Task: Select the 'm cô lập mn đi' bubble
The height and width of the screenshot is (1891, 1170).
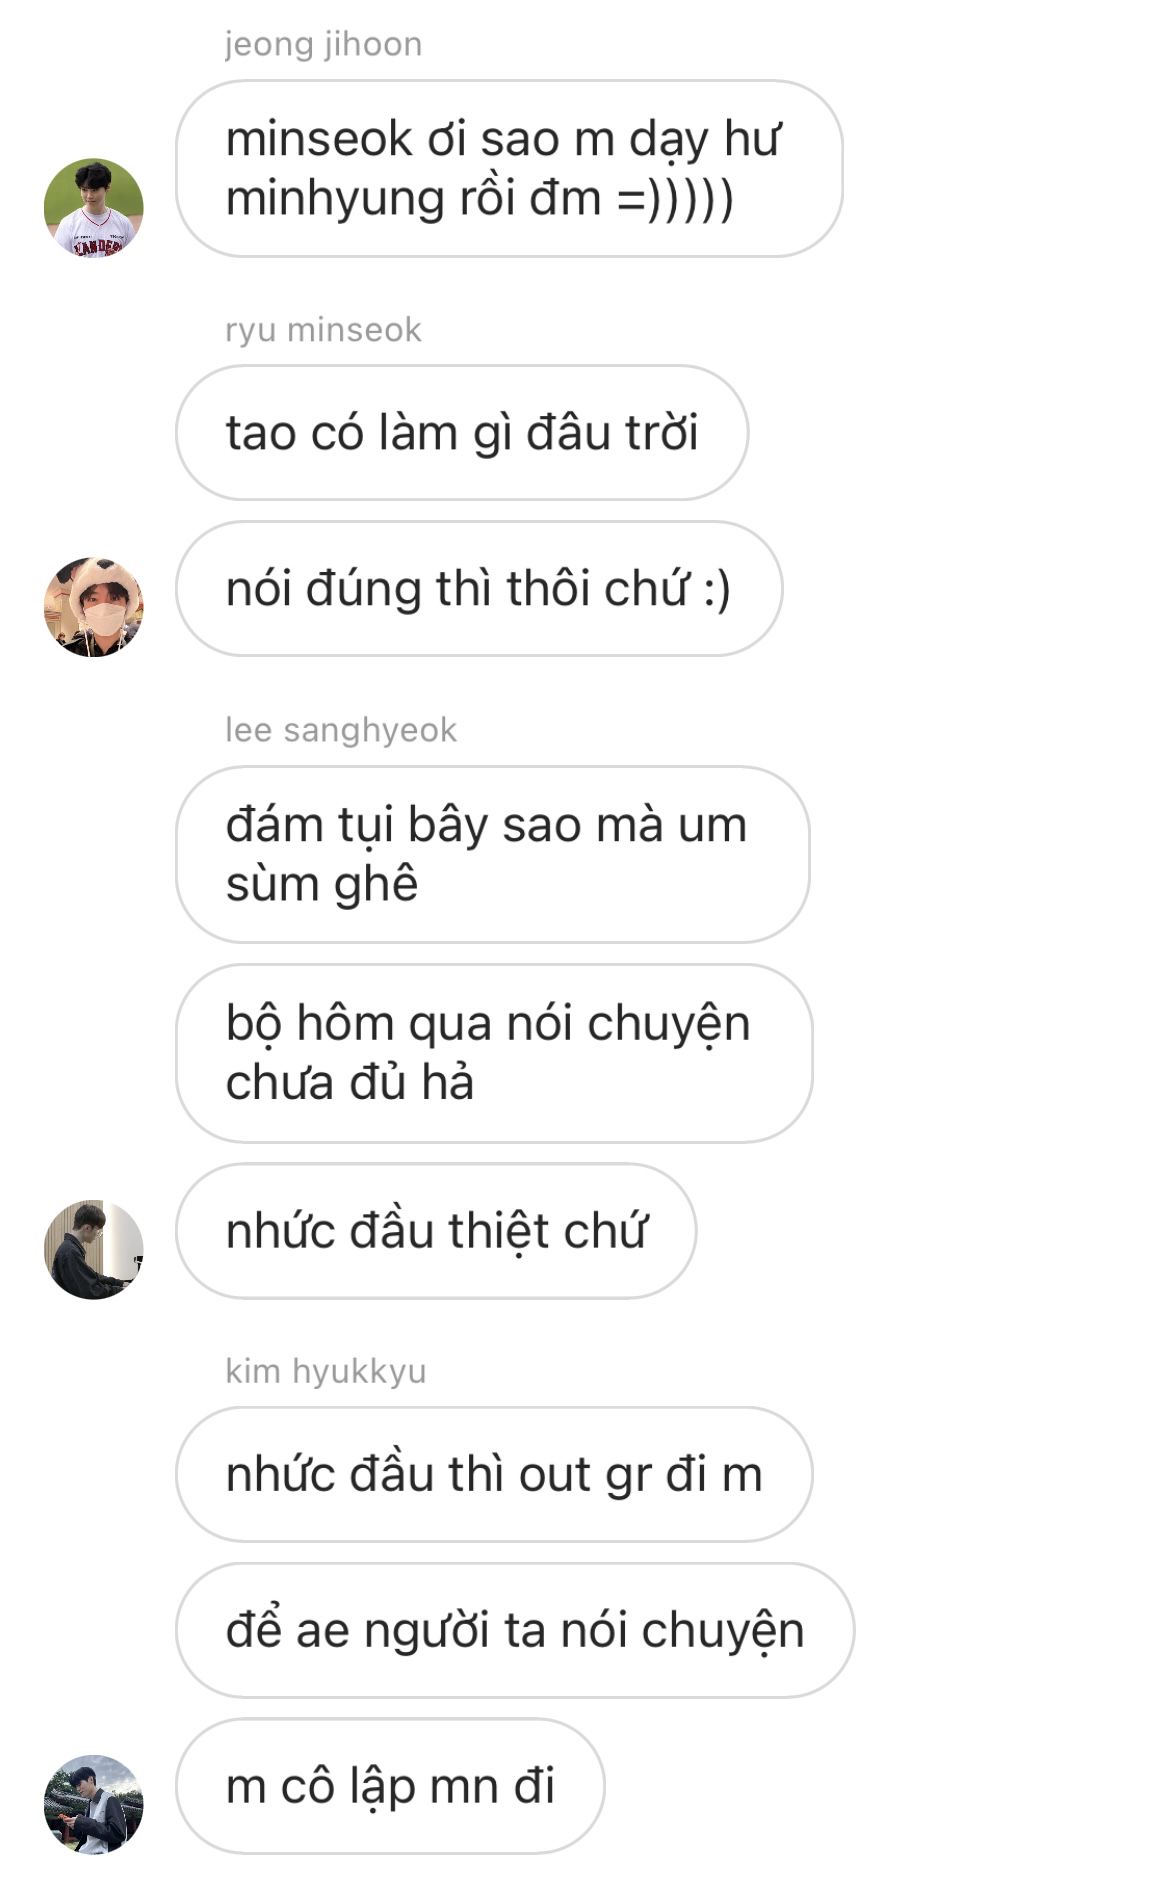Action: click(390, 1786)
